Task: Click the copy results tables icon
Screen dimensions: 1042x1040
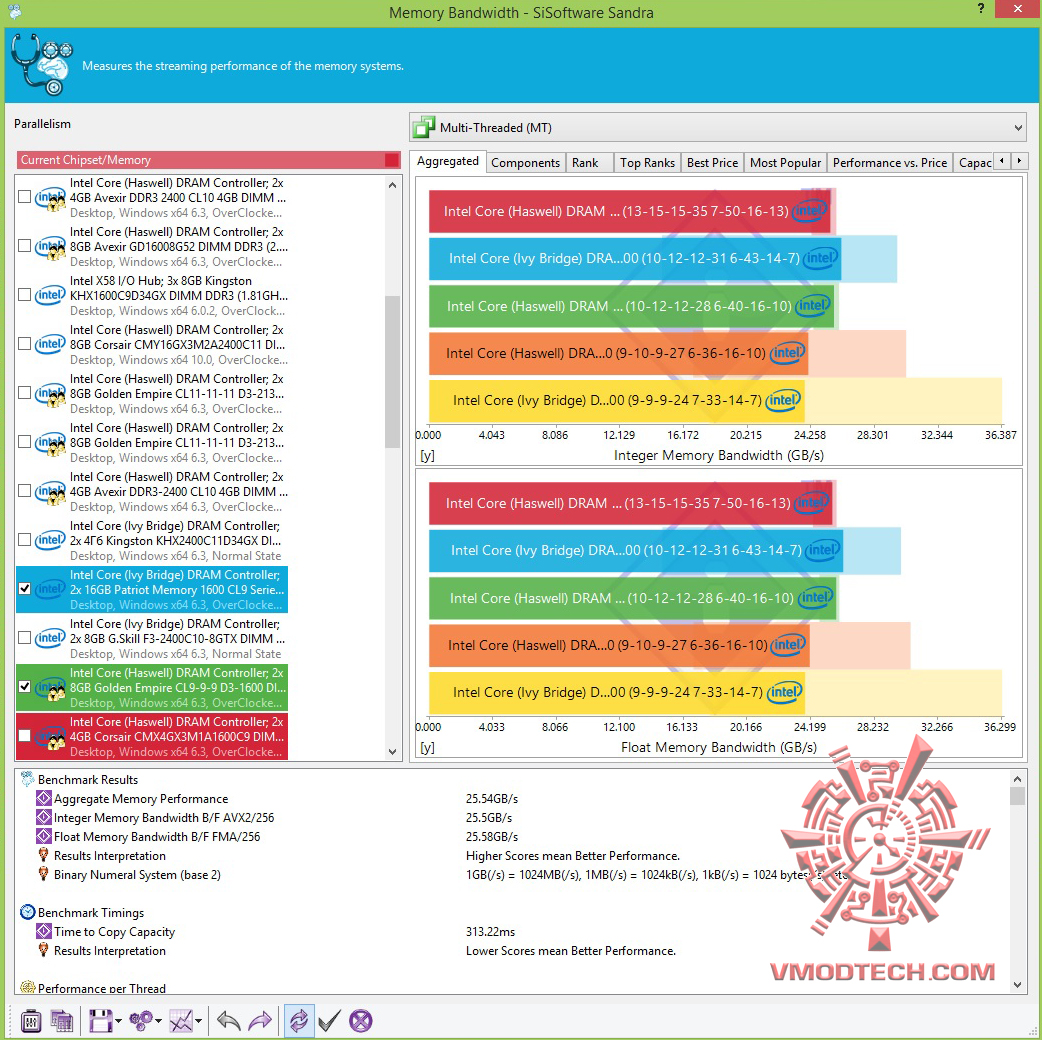Action: (x=61, y=1021)
